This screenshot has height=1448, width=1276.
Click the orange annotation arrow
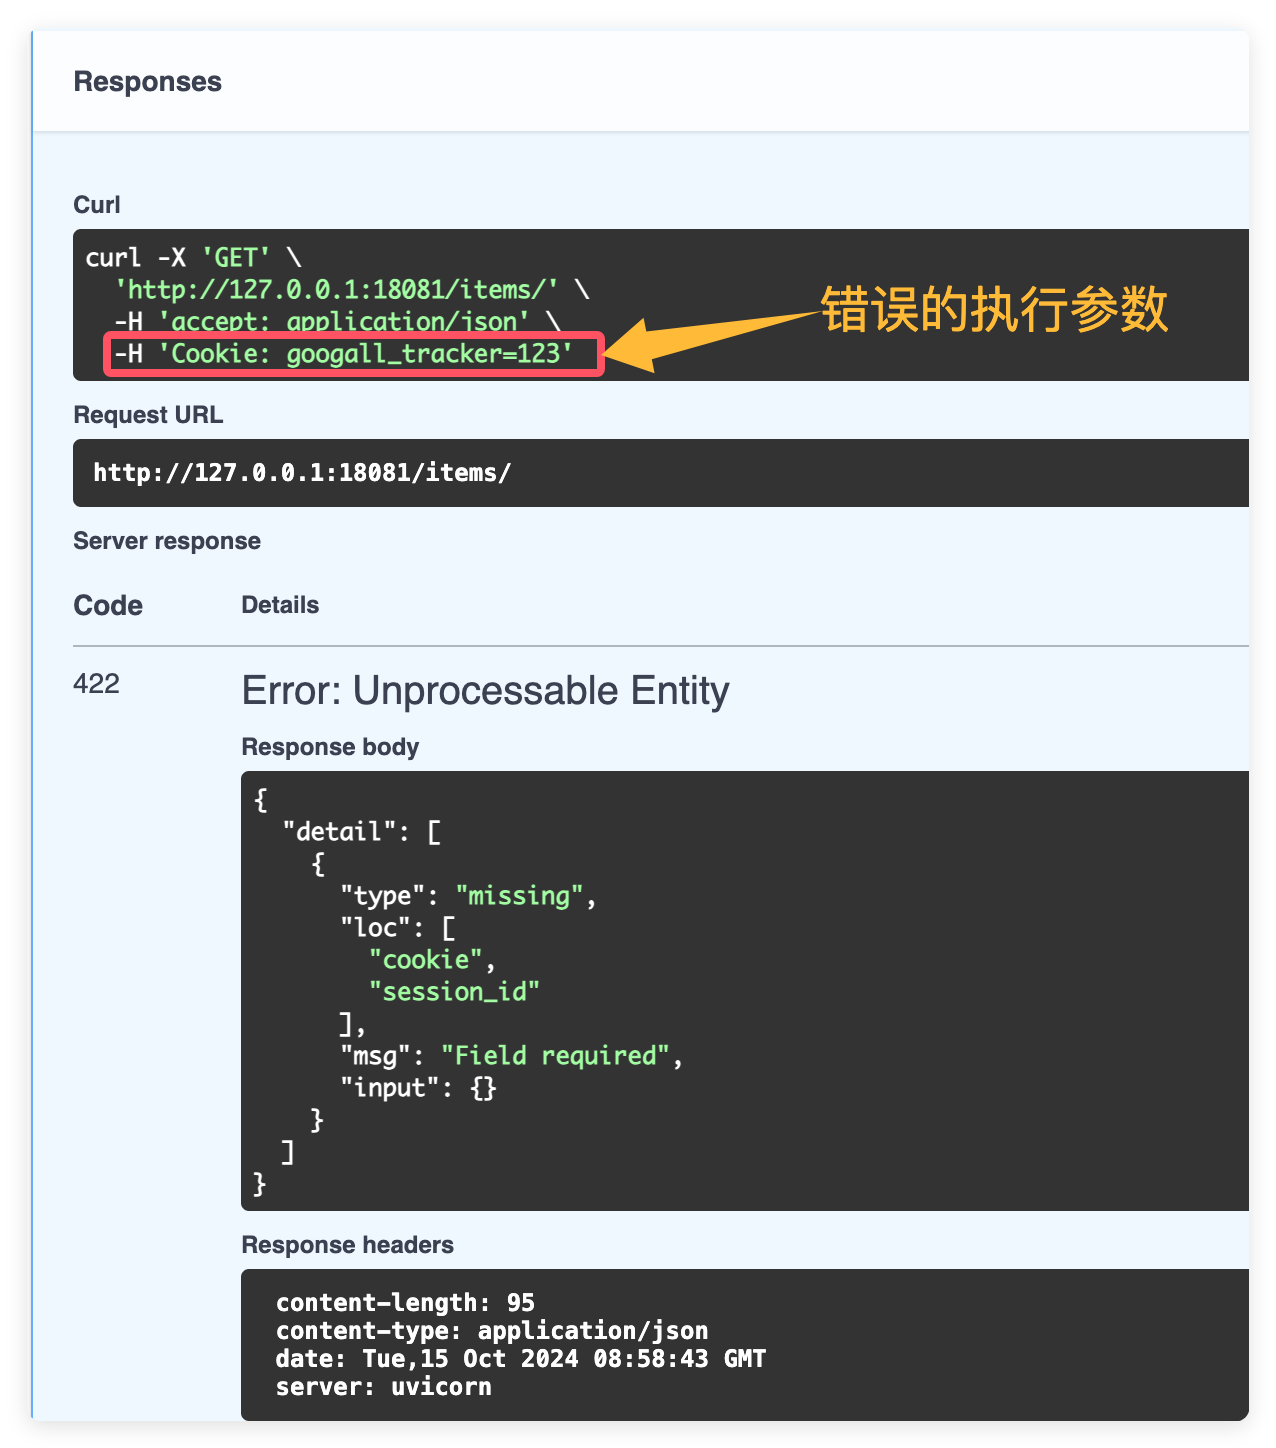[713, 335]
